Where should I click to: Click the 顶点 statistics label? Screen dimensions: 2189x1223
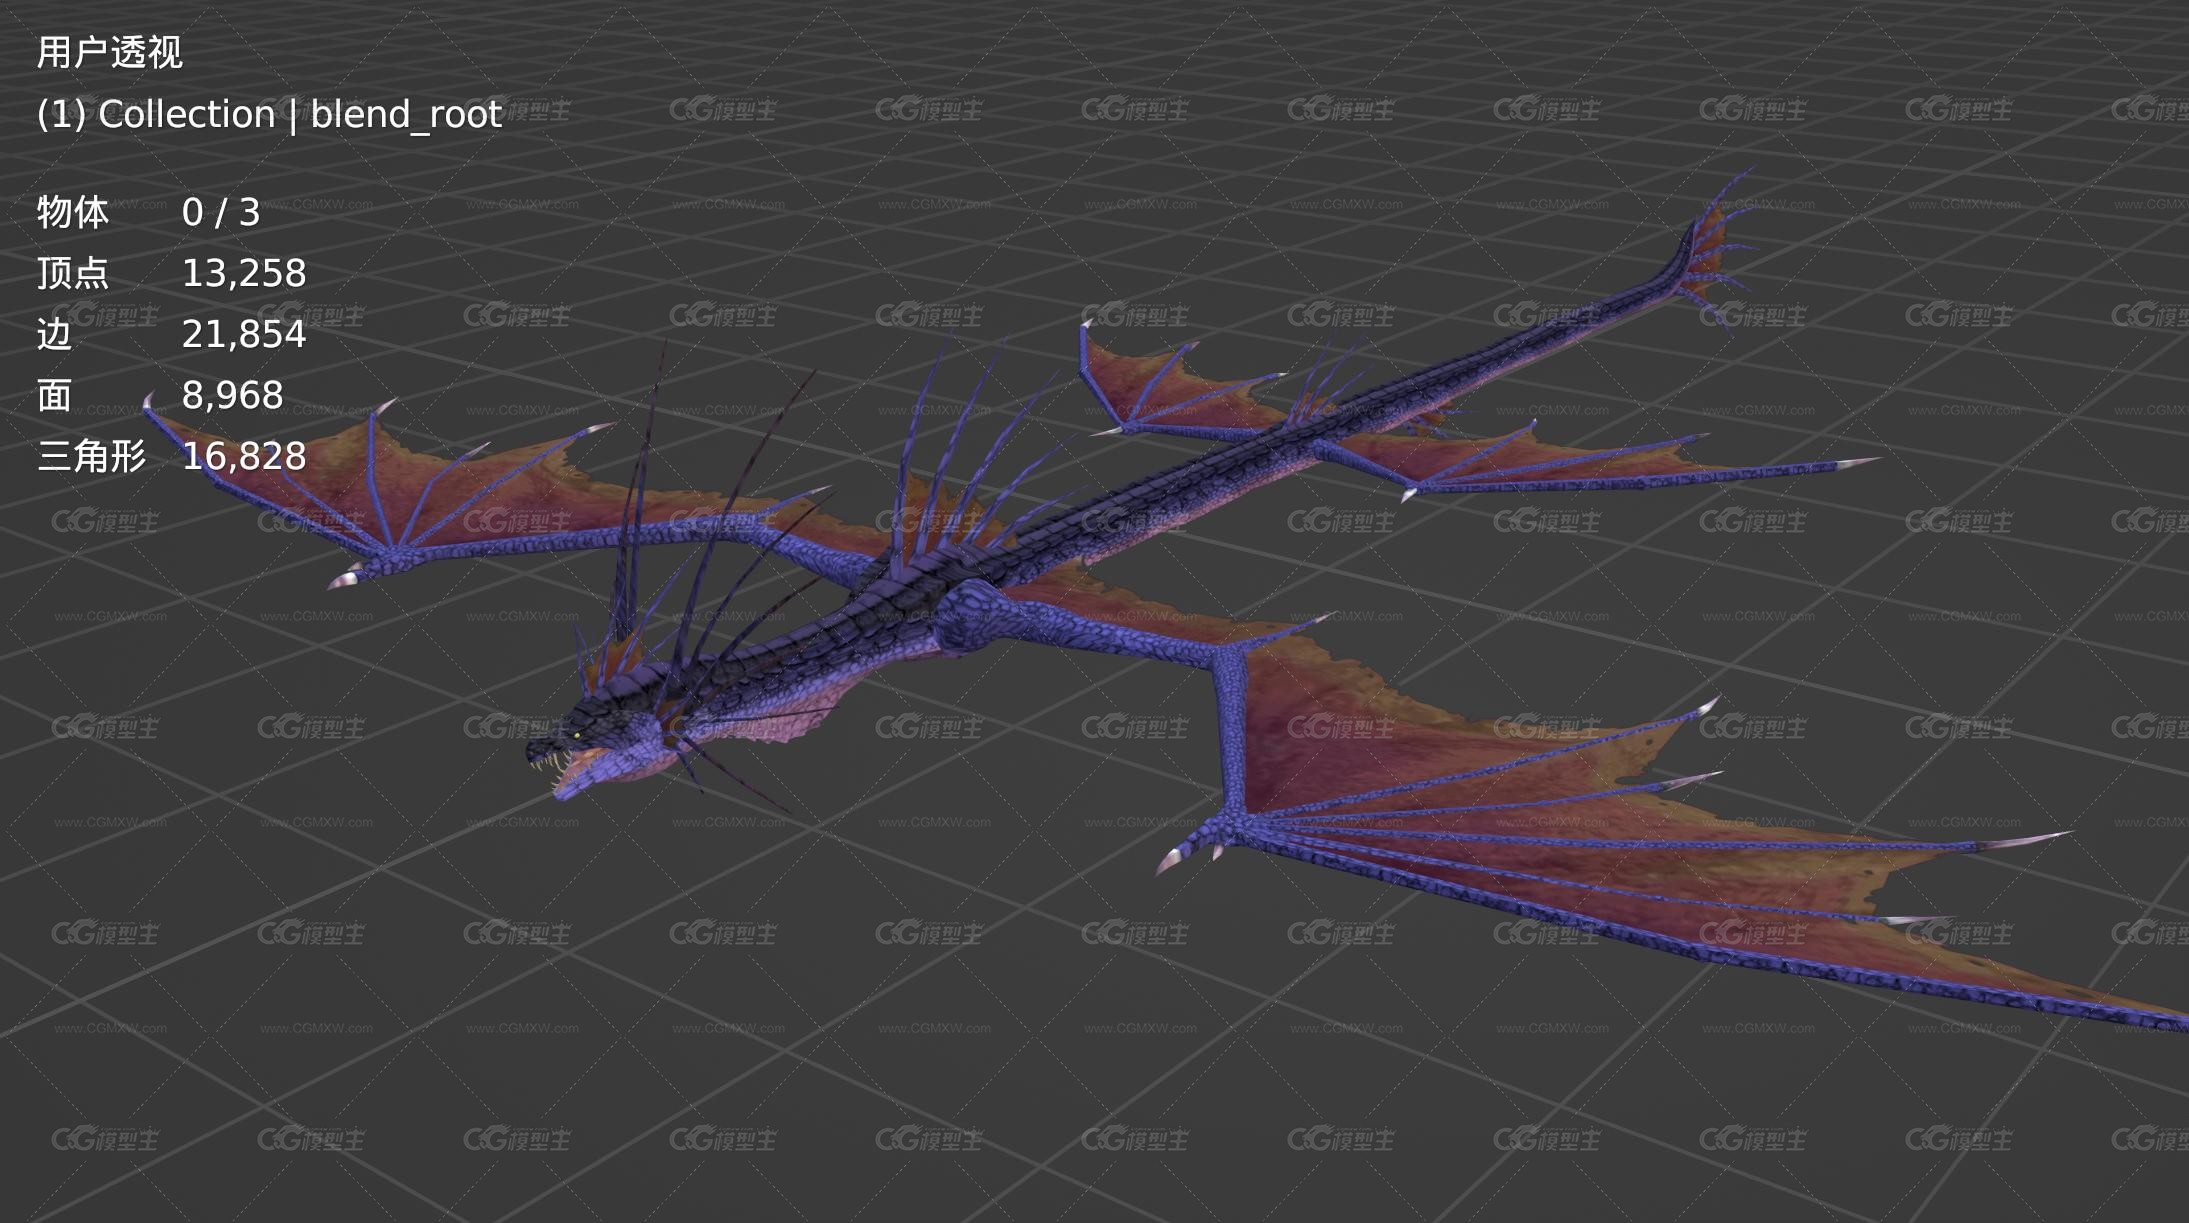point(72,273)
